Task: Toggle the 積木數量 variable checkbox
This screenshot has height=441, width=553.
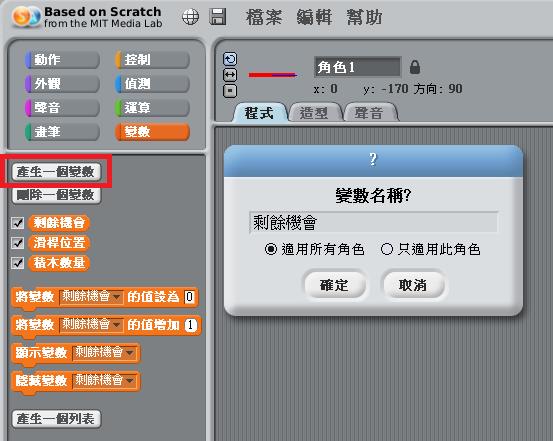Action: tap(18, 263)
